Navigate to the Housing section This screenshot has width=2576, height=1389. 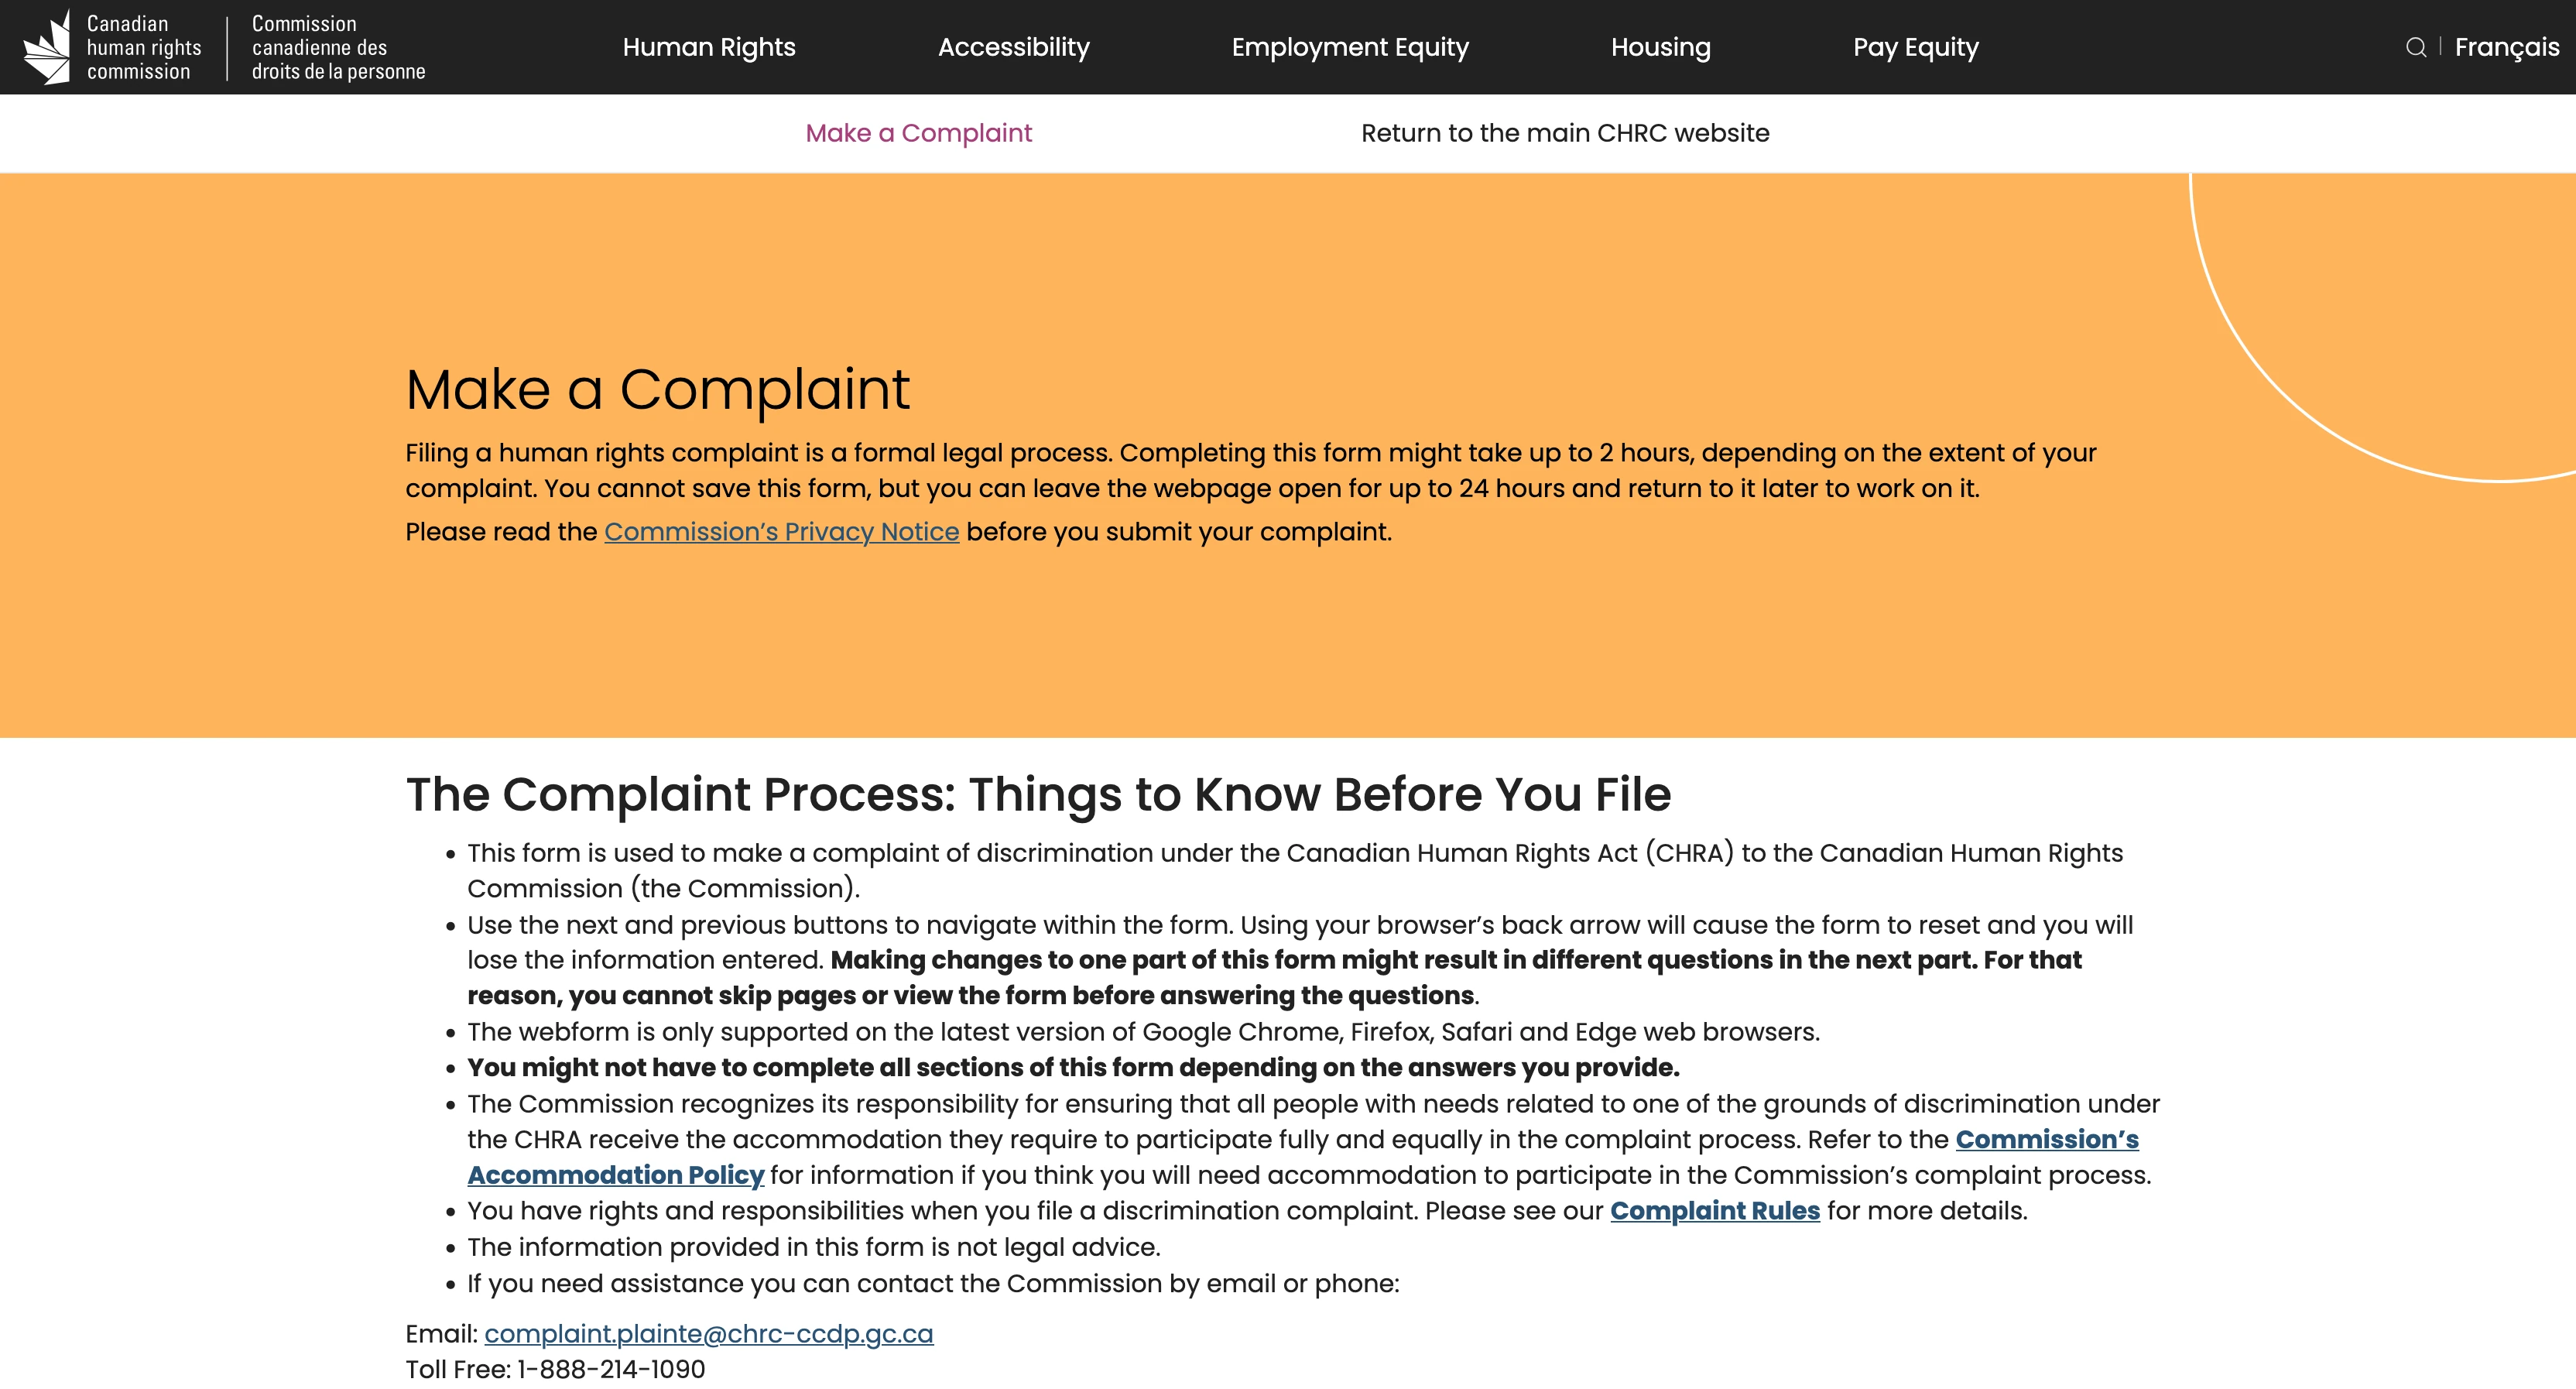click(x=1660, y=46)
